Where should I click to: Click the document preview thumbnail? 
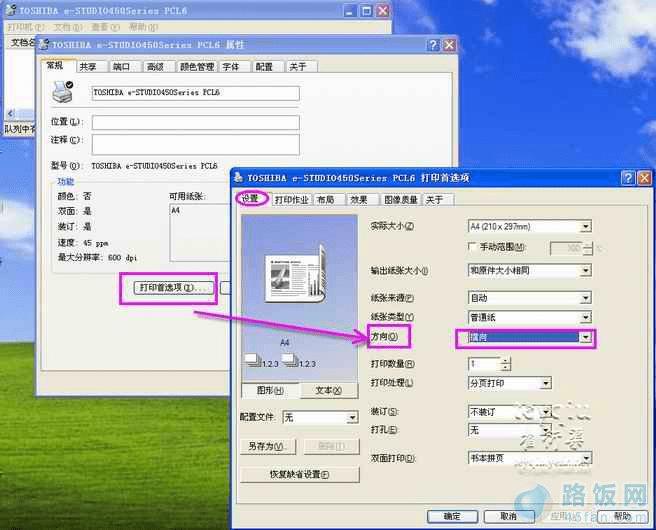[x=296, y=274]
